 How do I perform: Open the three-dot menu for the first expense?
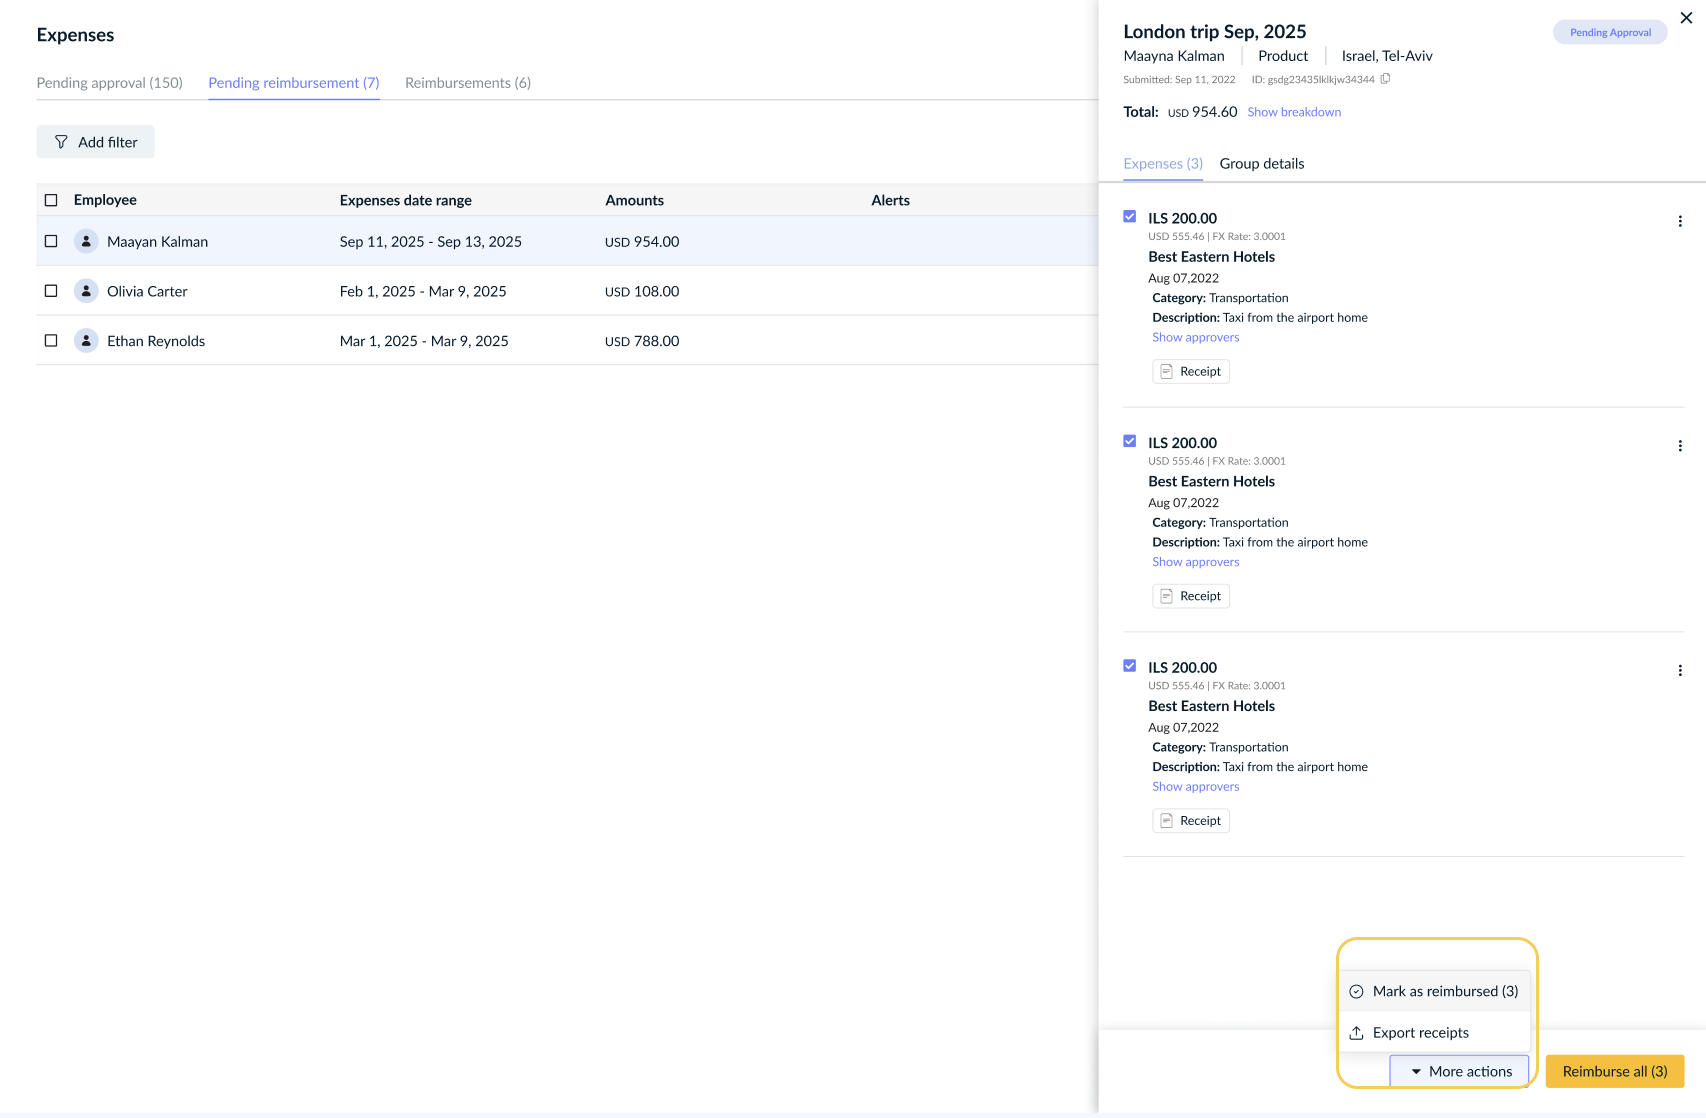(1680, 222)
